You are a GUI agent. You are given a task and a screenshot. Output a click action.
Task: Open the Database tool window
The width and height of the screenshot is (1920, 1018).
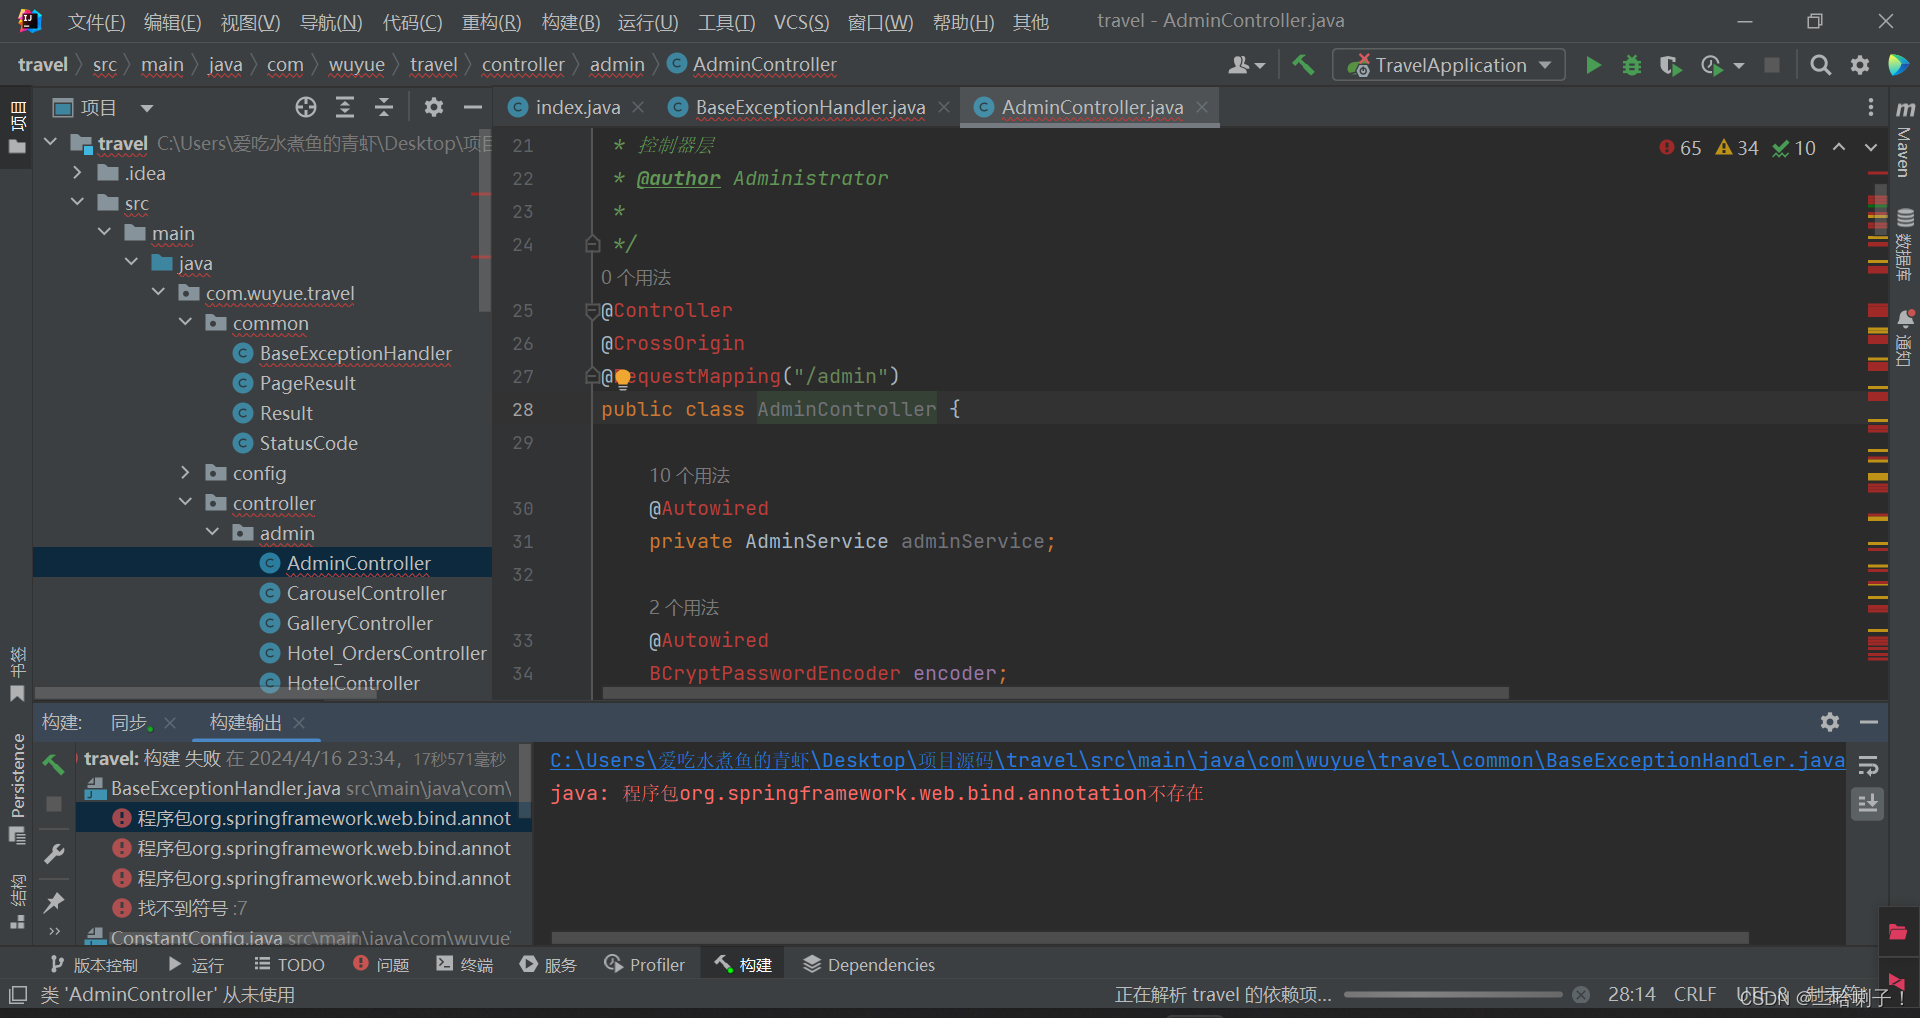tap(1905, 245)
